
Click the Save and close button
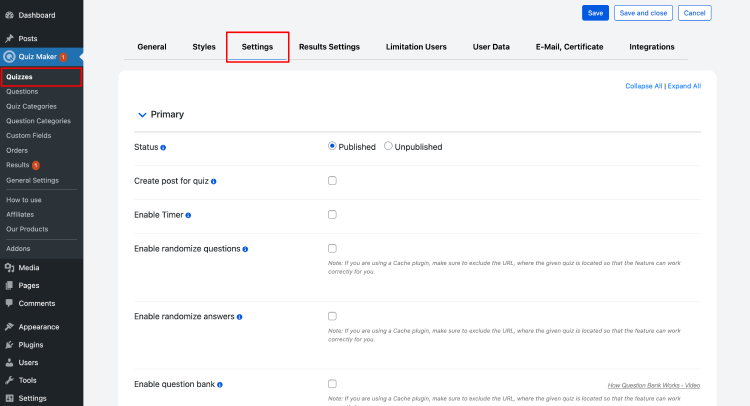643,13
